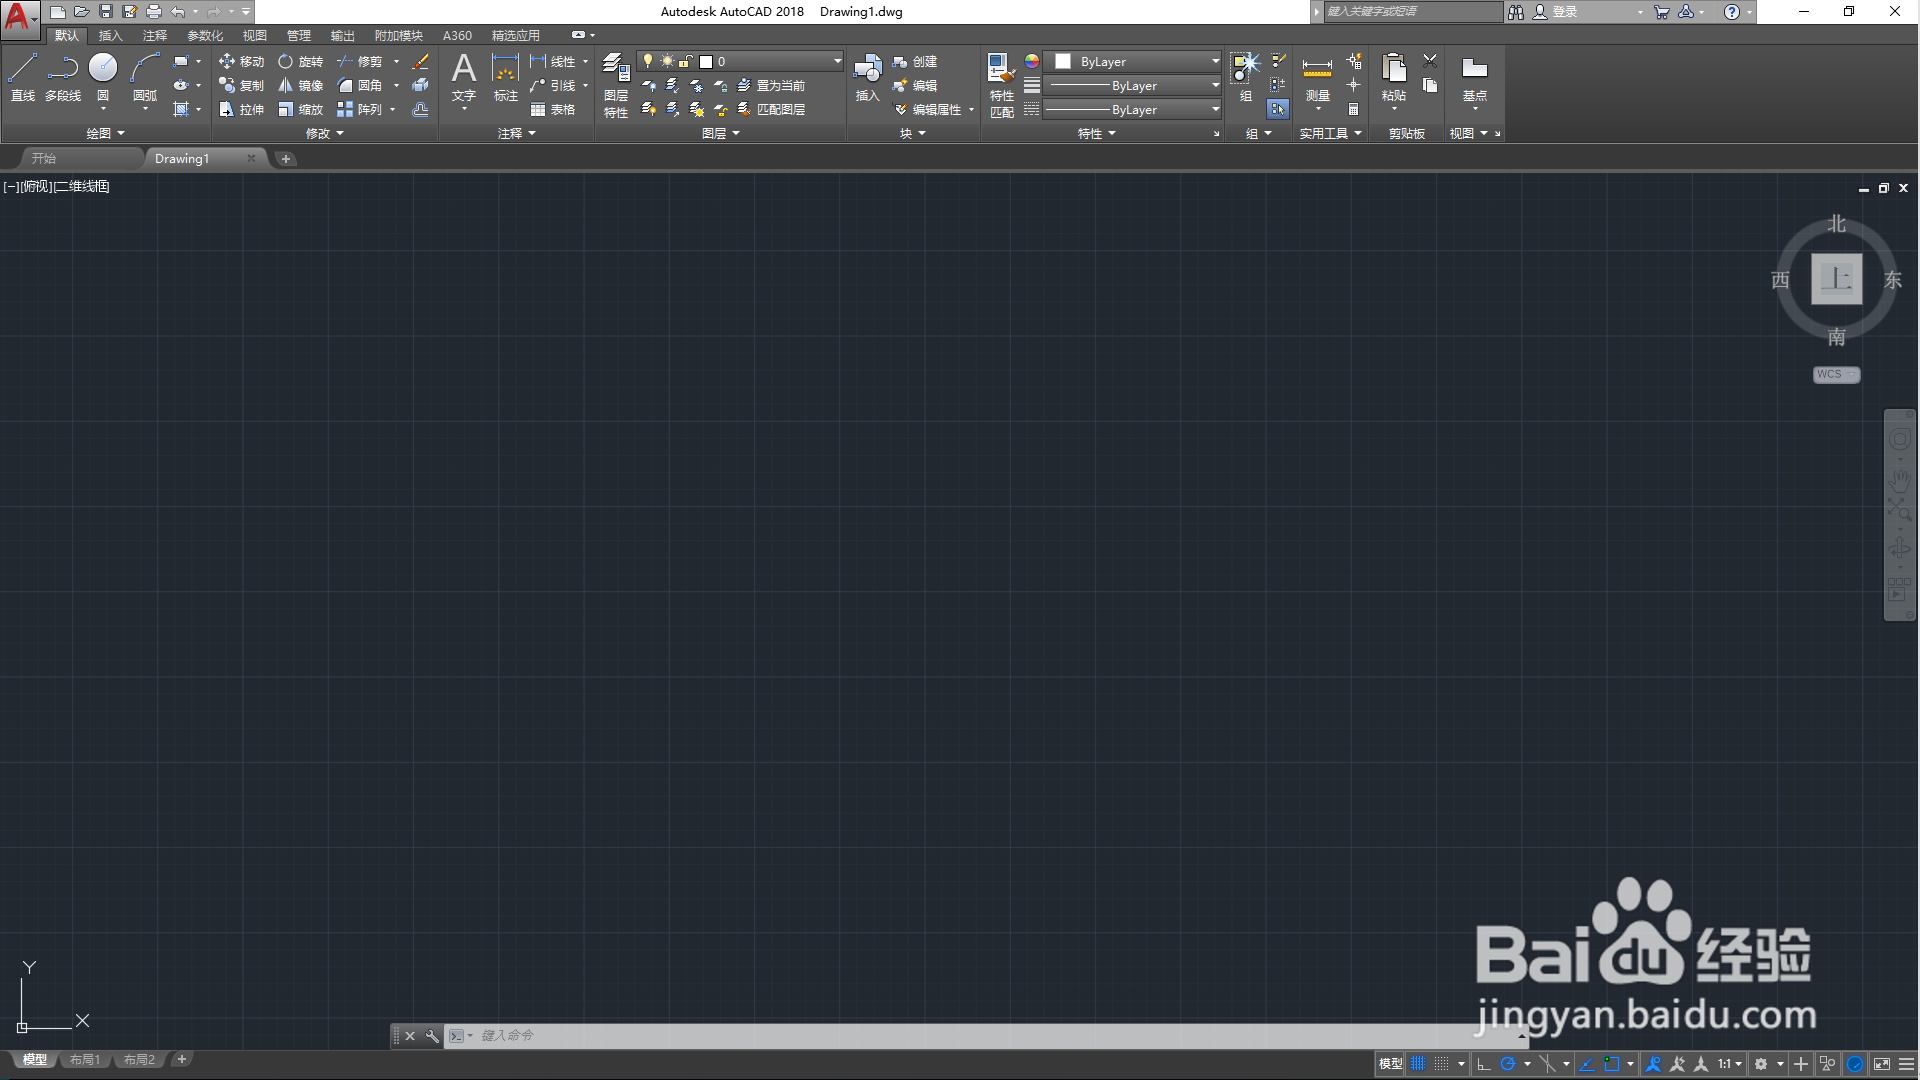The height and width of the screenshot is (1080, 1920).
Task: Expand the 修改 panel flyout
Action: pyautogui.click(x=325, y=133)
